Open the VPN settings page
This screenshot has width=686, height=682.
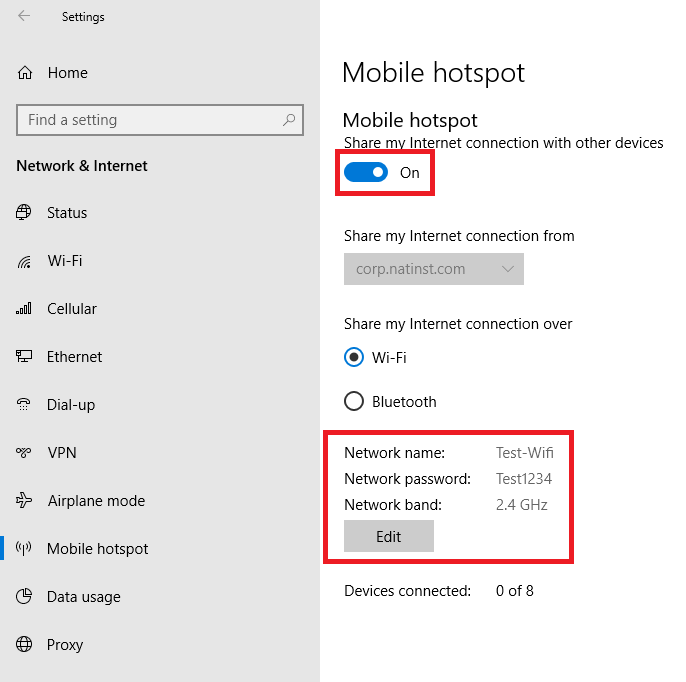62,452
